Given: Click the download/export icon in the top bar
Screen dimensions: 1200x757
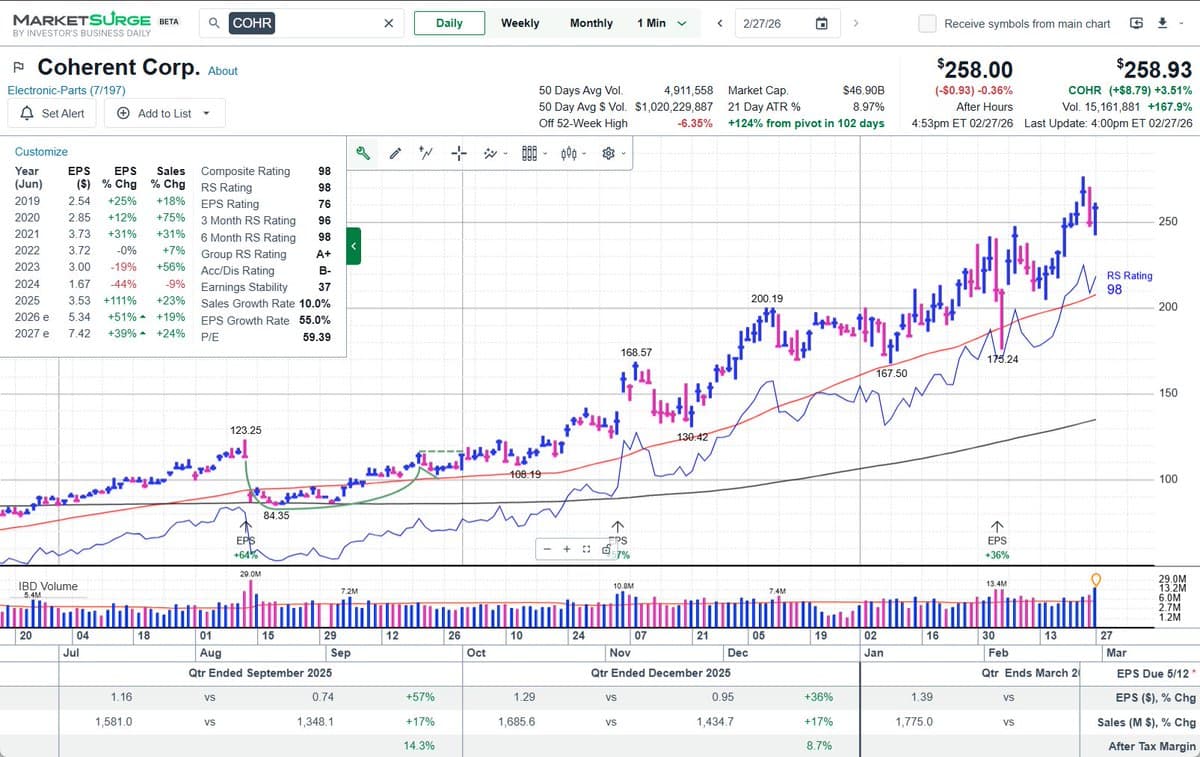Looking at the screenshot, I should tap(1162, 22).
